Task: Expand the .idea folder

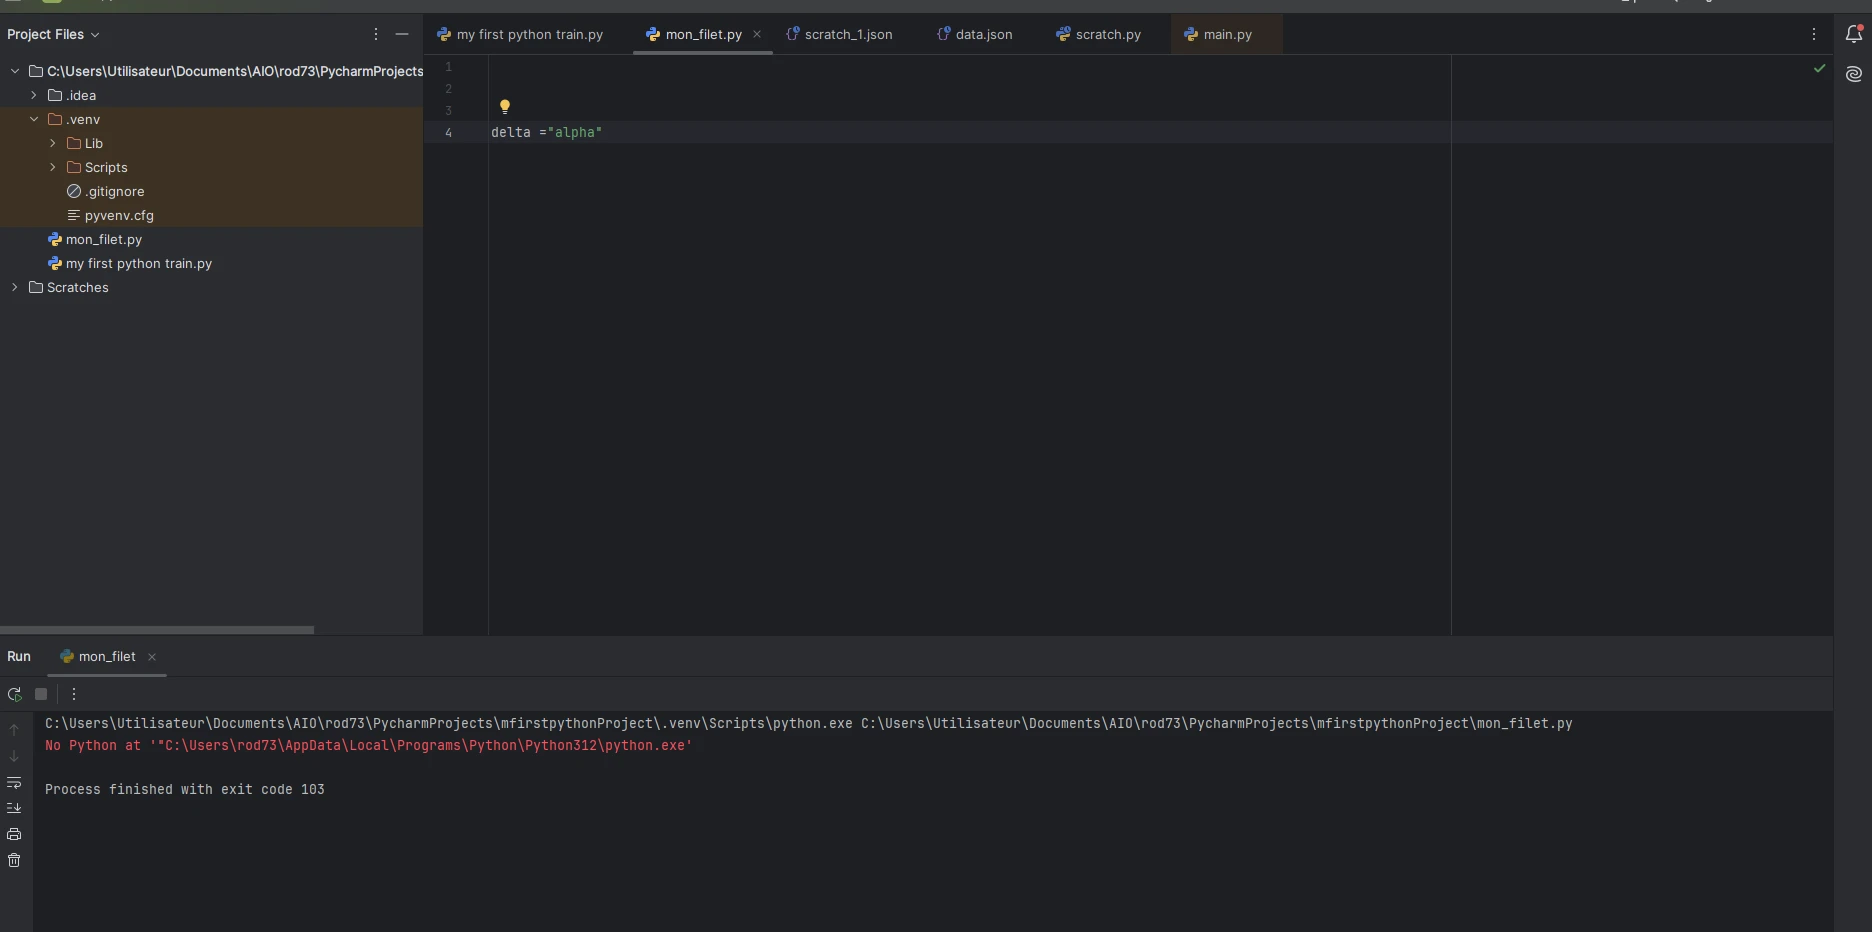Action: point(34,95)
